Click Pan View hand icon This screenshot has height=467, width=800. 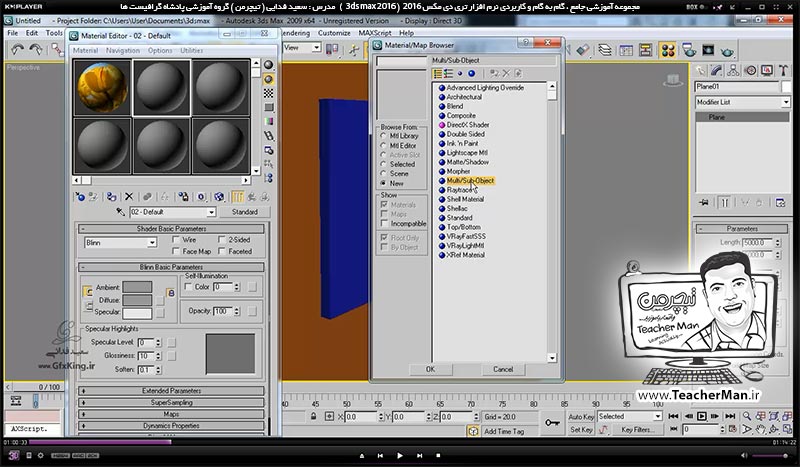click(761, 430)
